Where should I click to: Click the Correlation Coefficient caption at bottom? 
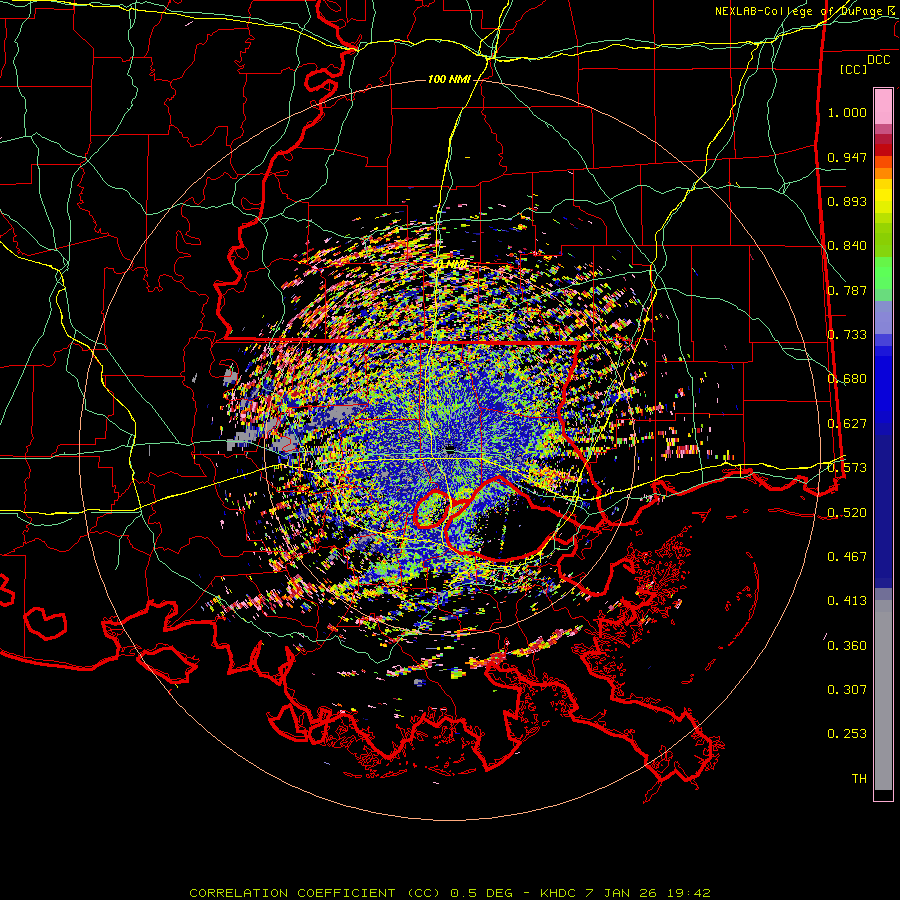pyautogui.click(x=450, y=893)
